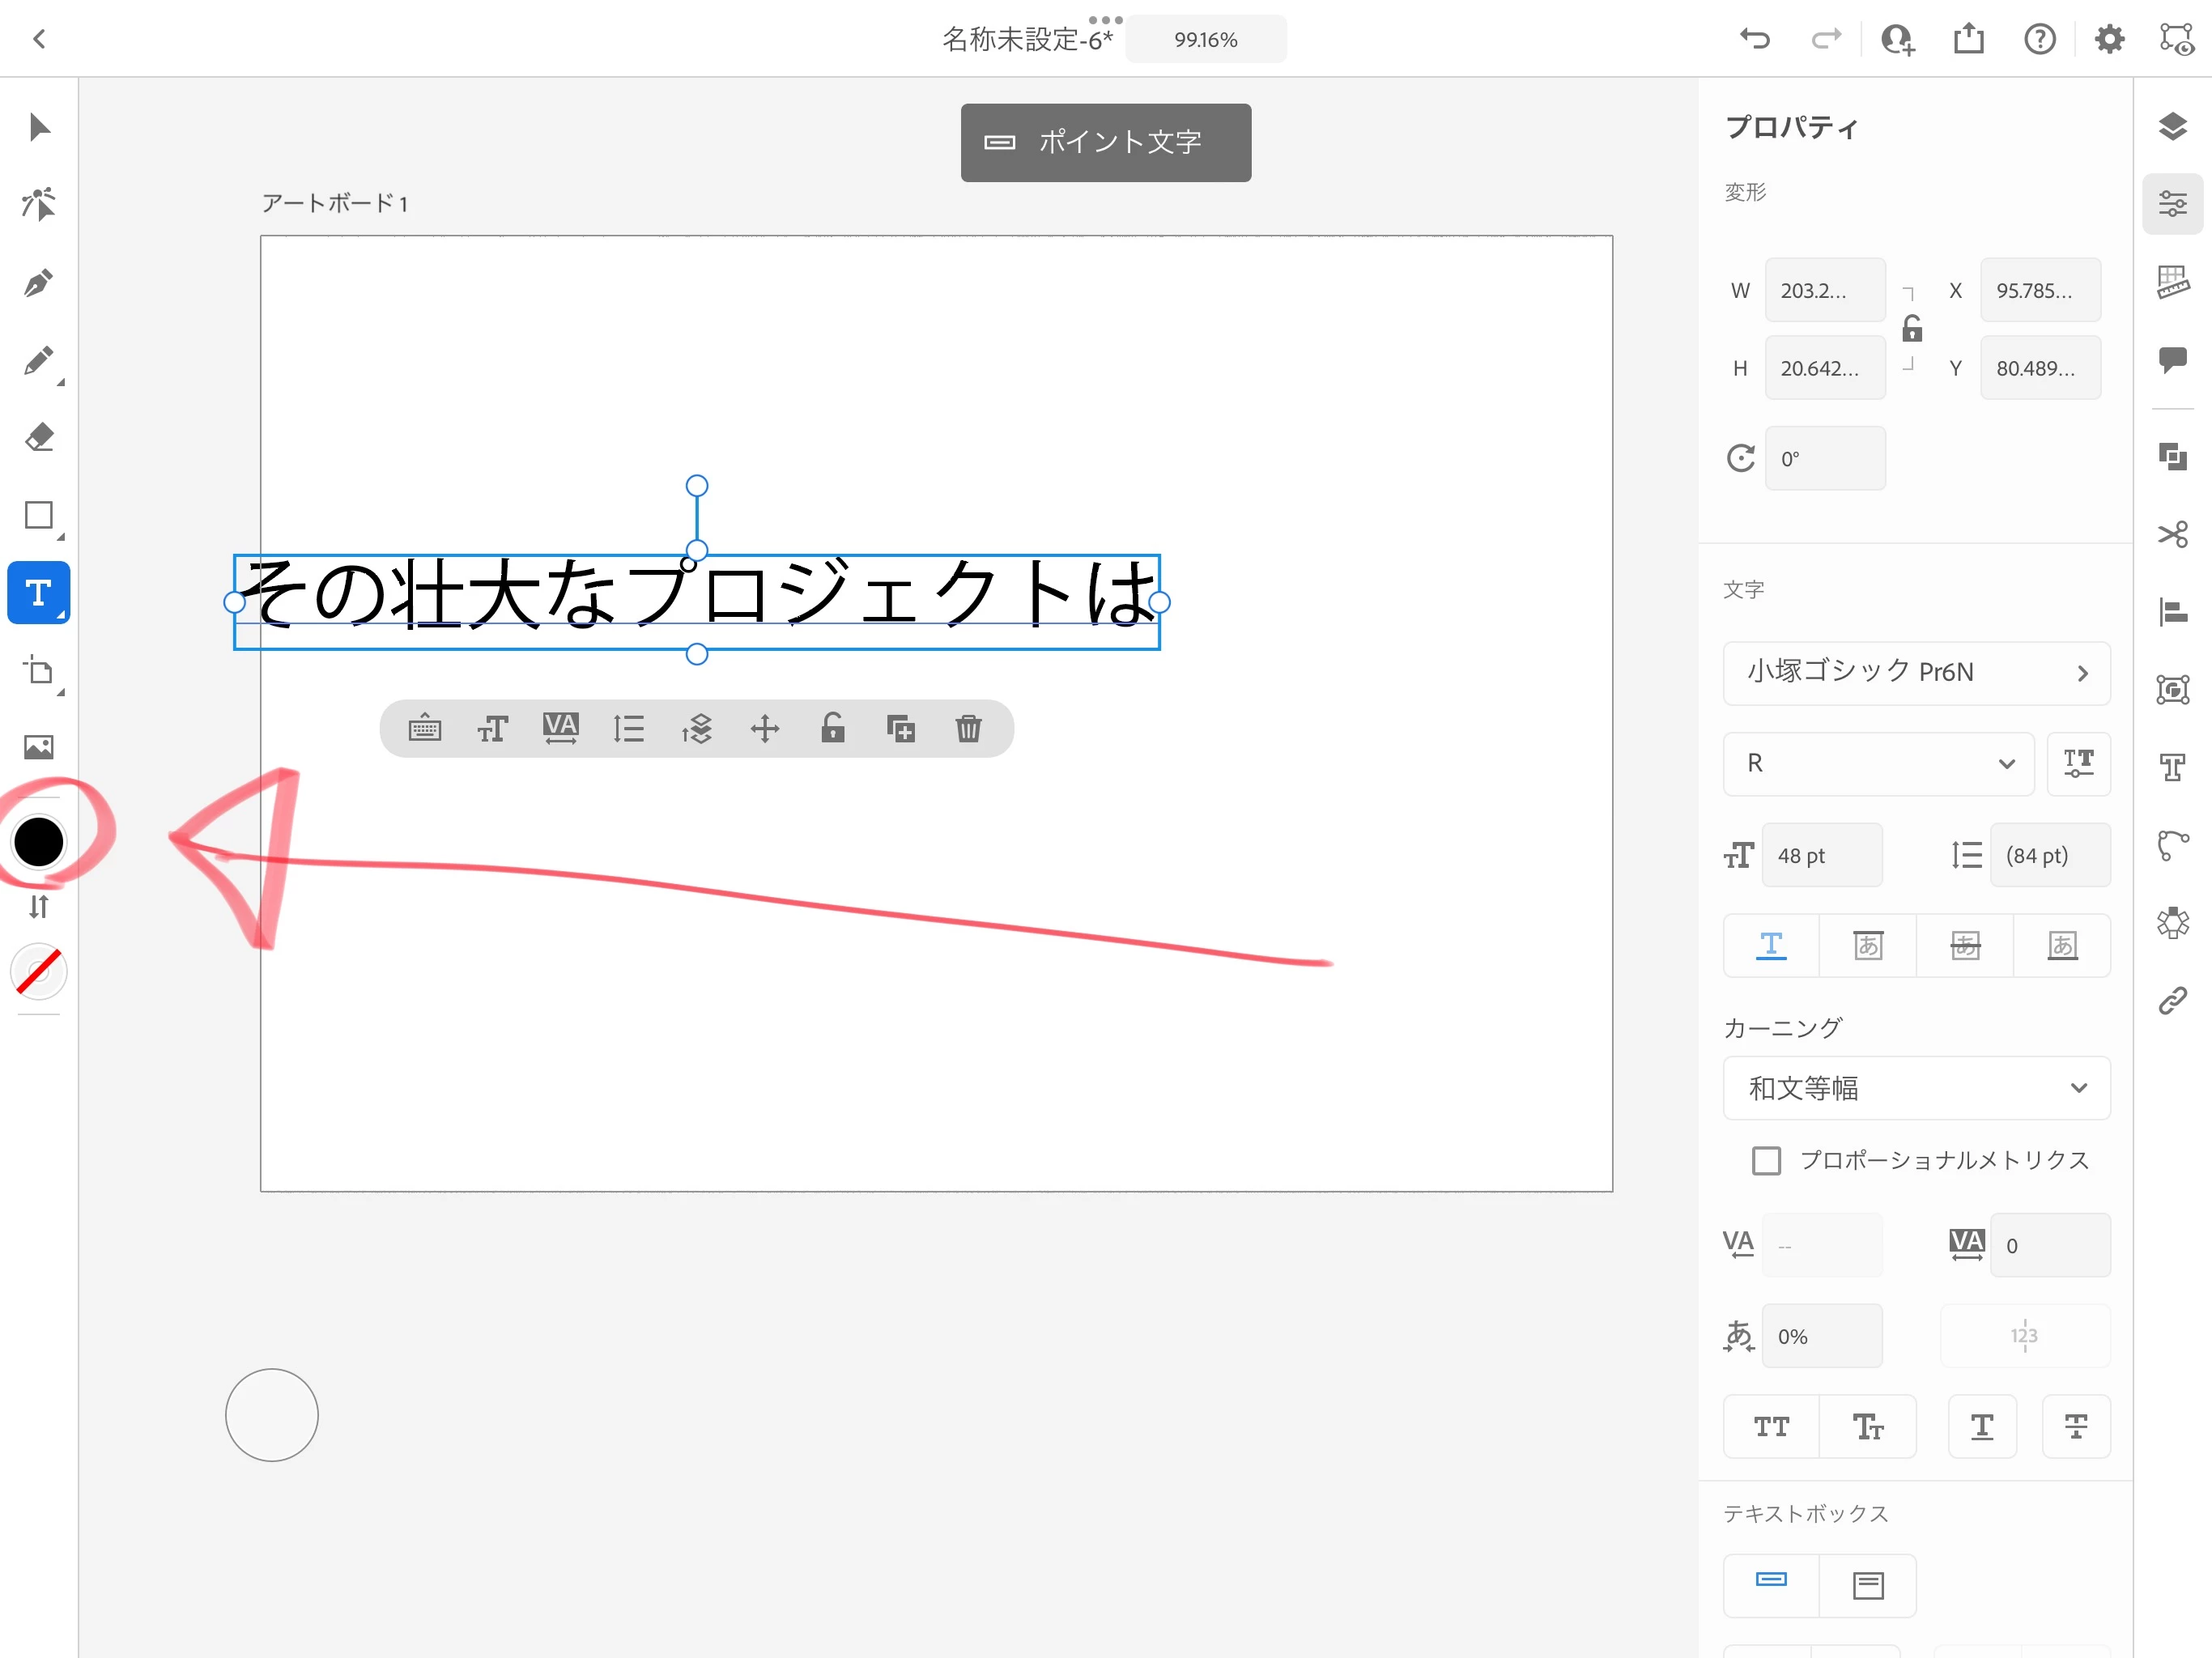Open the 和文等幅 kerning dropdown
Image resolution: width=2212 pixels, height=1658 pixels.
1916,1087
